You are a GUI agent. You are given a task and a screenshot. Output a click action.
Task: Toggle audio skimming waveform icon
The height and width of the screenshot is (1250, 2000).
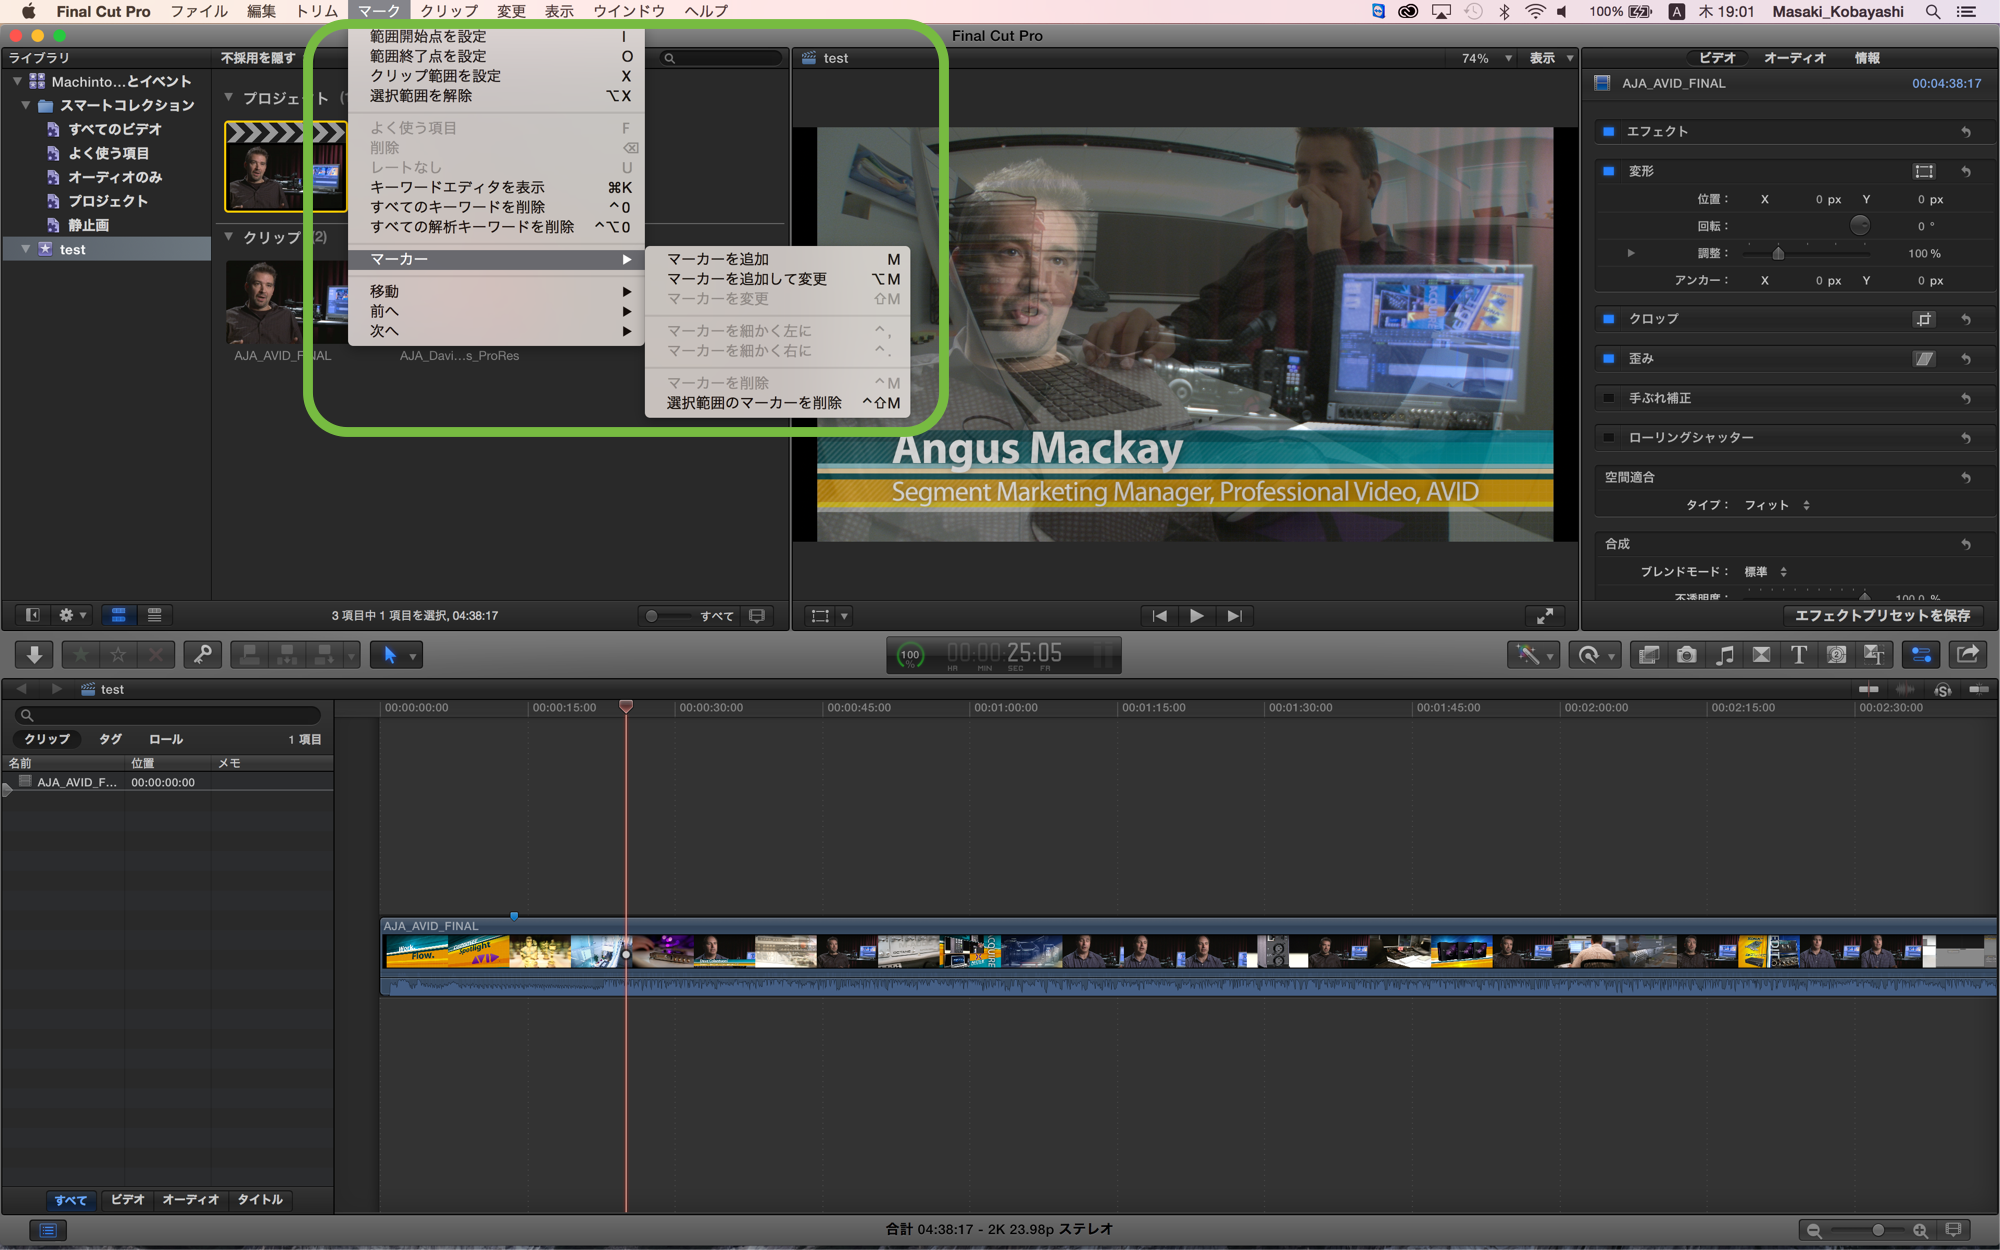1906,689
